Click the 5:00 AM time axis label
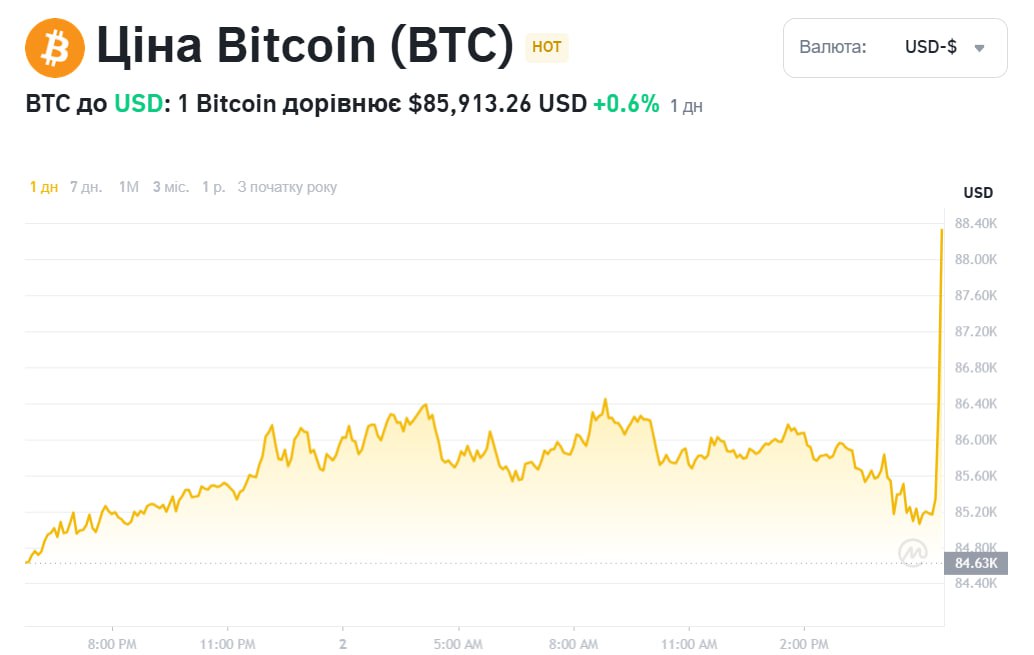The width and height of the screenshot is (1034, 655). (x=459, y=644)
